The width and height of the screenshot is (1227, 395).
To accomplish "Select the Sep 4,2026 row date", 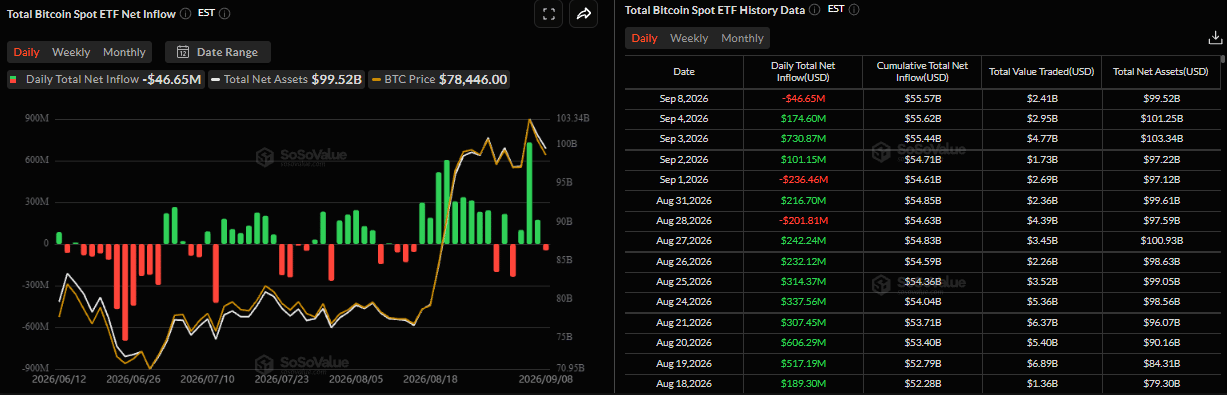I will tap(684, 118).
